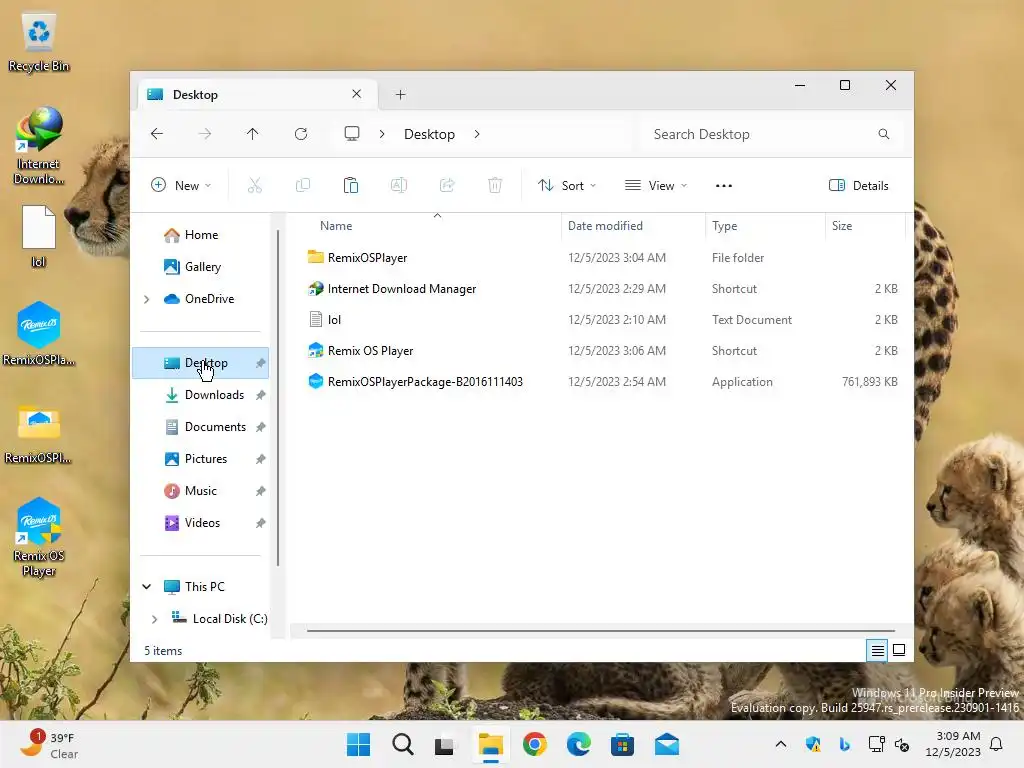Select Recycle Bin desktop icon

point(39,42)
